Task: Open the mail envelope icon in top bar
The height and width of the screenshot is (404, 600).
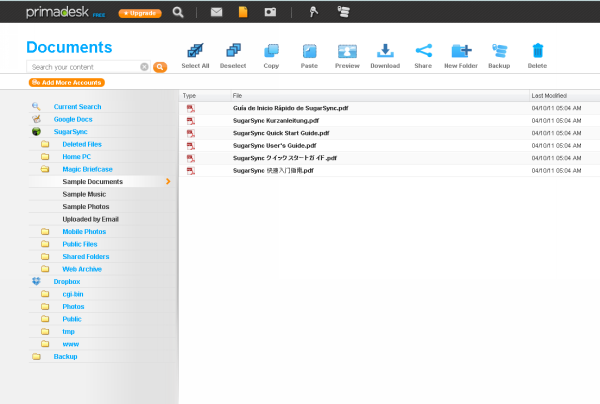Action: point(217,12)
